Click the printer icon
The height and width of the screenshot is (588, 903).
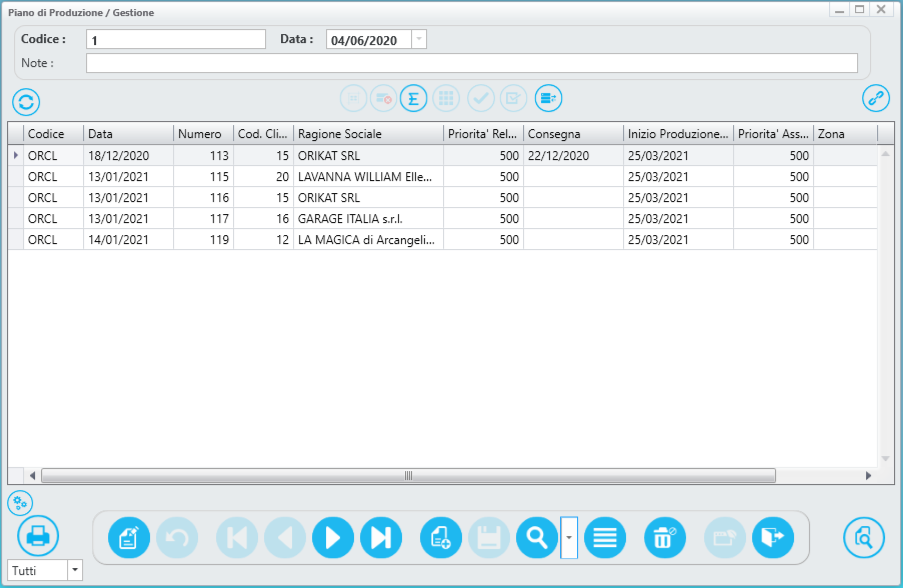coord(38,536)
